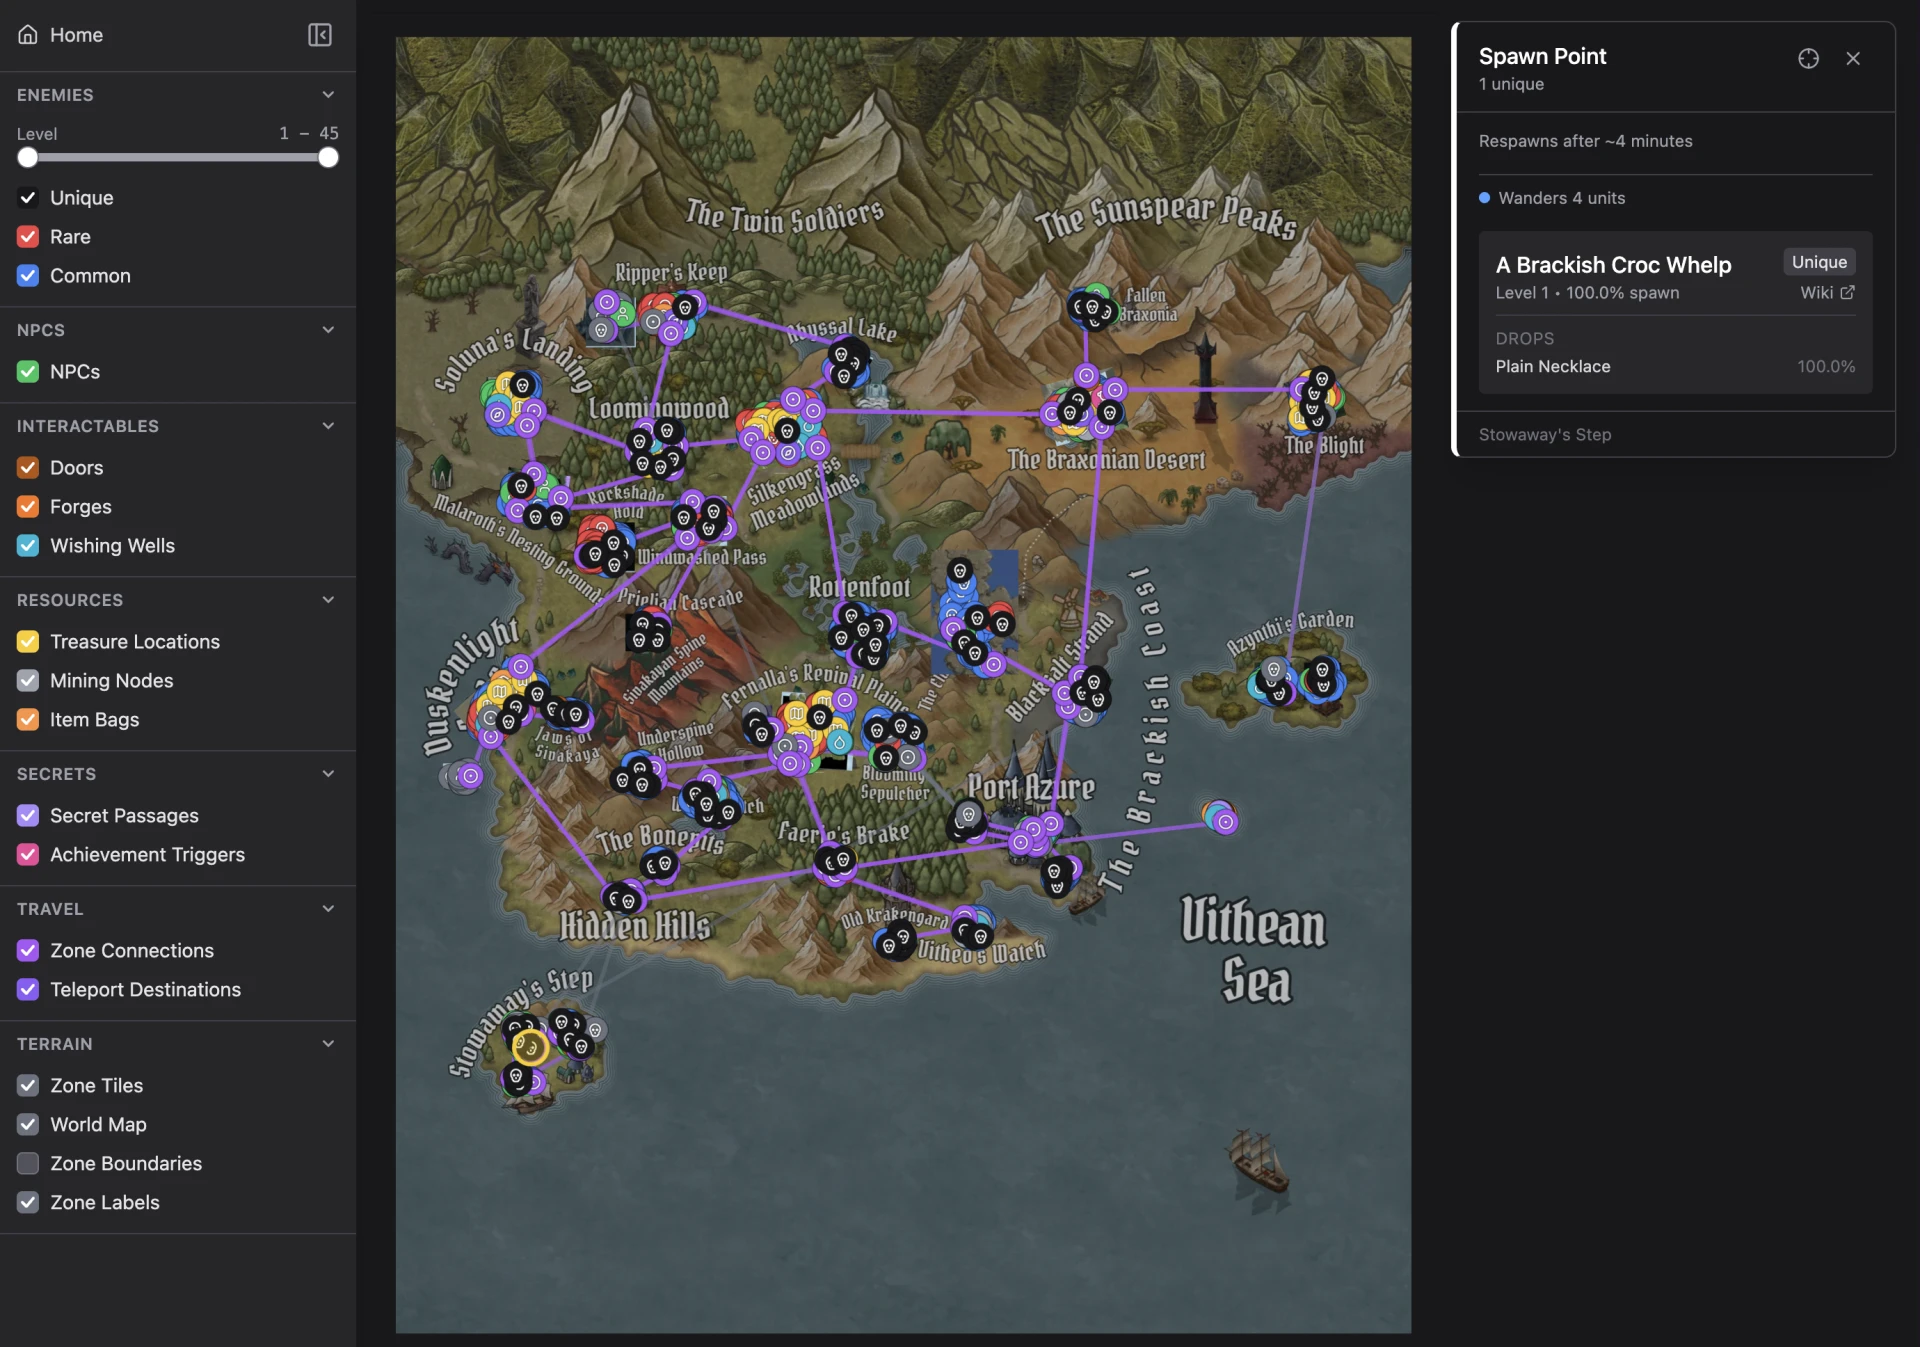Toggle the Doors checkbox
The width and height of the screenshot is (1920, 1347).
coord(28,468)
